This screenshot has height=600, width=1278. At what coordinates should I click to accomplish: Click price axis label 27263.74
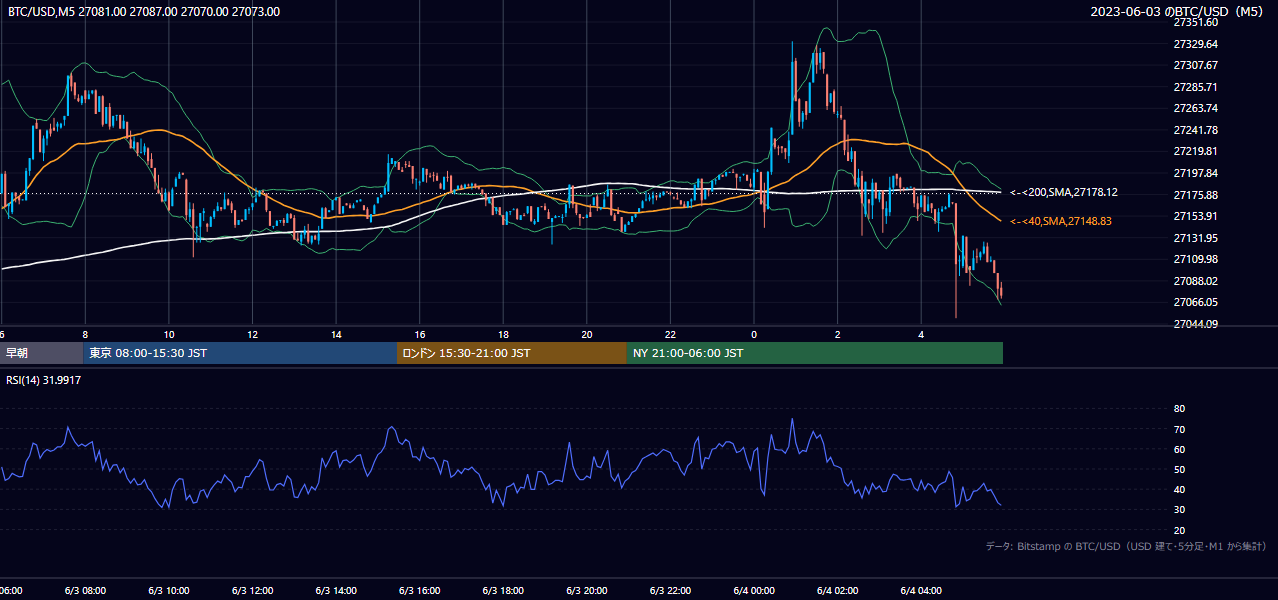pyautogui.click(x=1195, y=108)
